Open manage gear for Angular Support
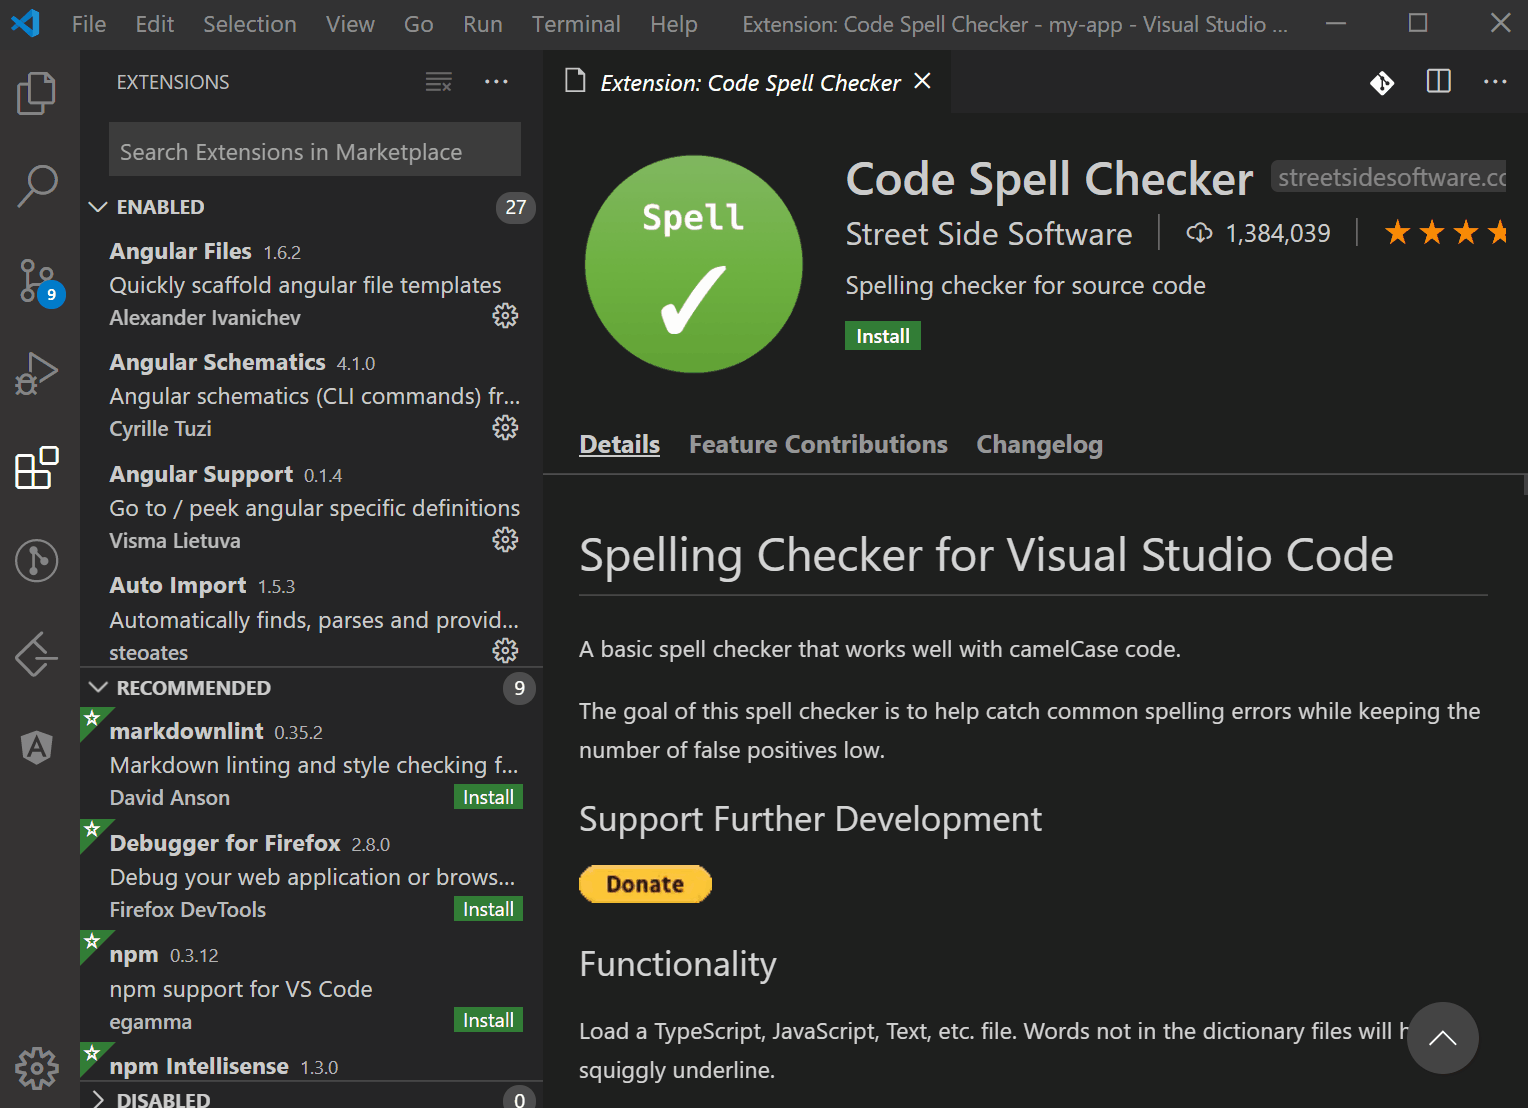Screen dimensions: 1528x1108 tap(505, 540)
